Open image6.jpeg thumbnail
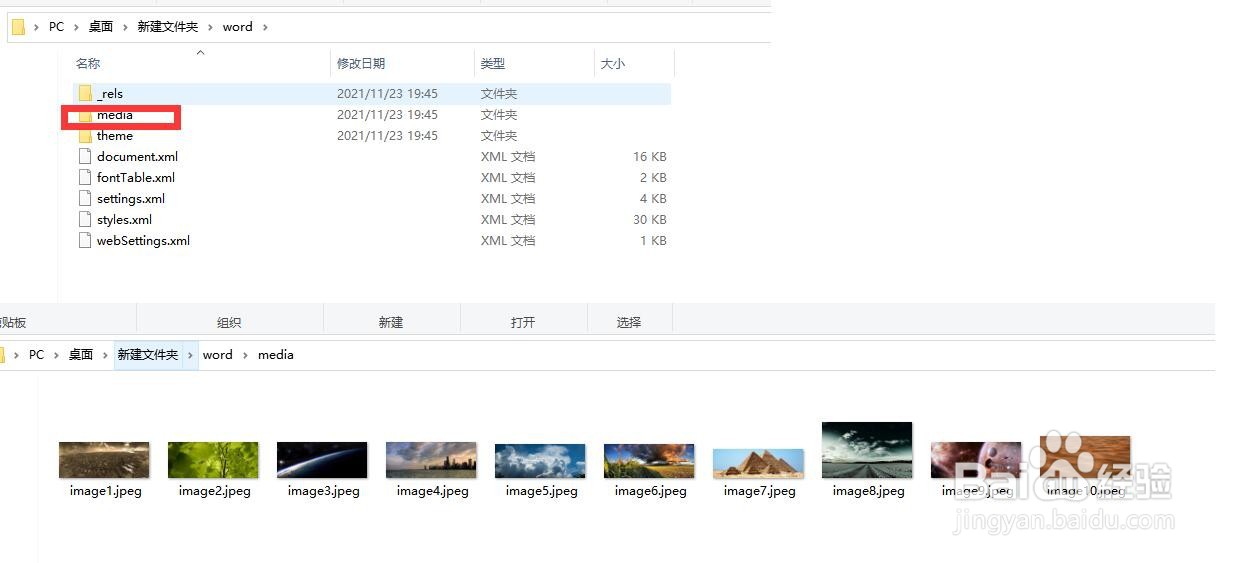The height and width of the screenshot is (563, 1242). (649, 460)
